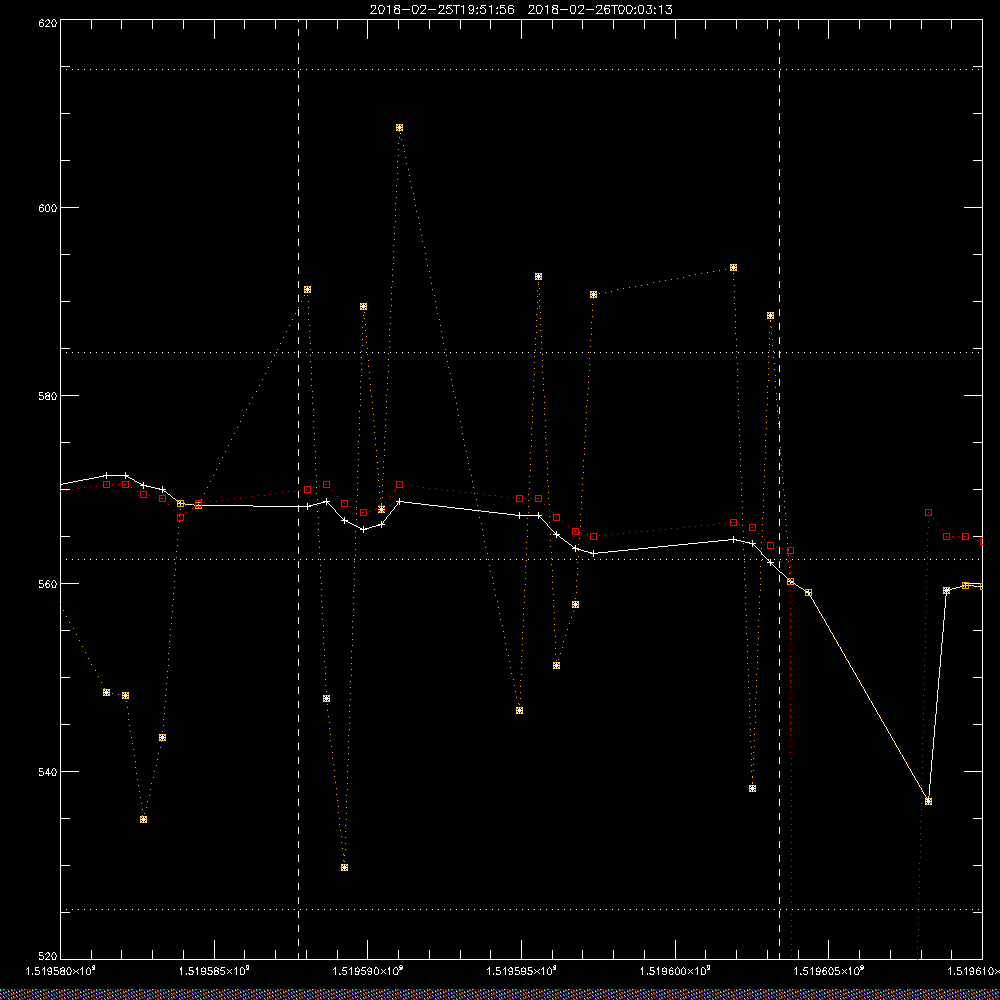Click the x-axis label 1.519585×10⁹

coord(214,971)
